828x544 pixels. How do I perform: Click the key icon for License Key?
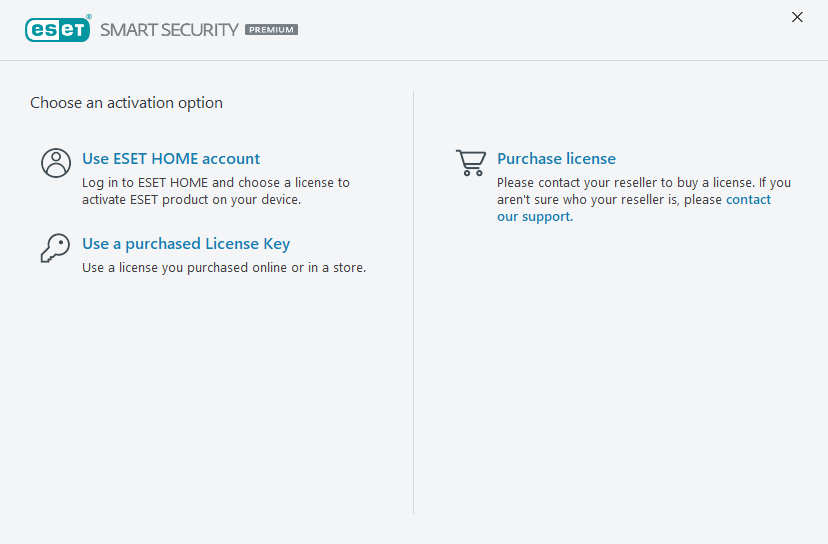click(x=55, y=248)
